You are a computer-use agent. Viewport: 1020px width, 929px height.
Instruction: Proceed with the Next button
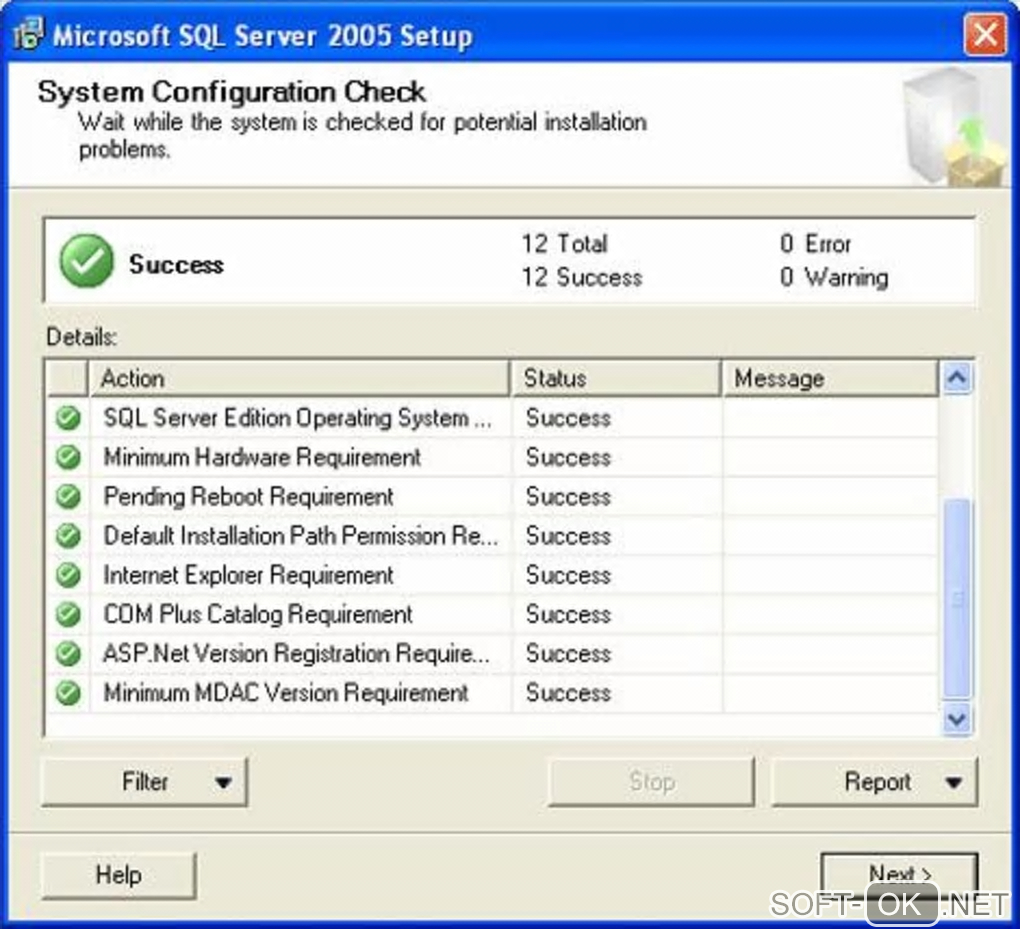pyautogui.click(x=900, y=875)
